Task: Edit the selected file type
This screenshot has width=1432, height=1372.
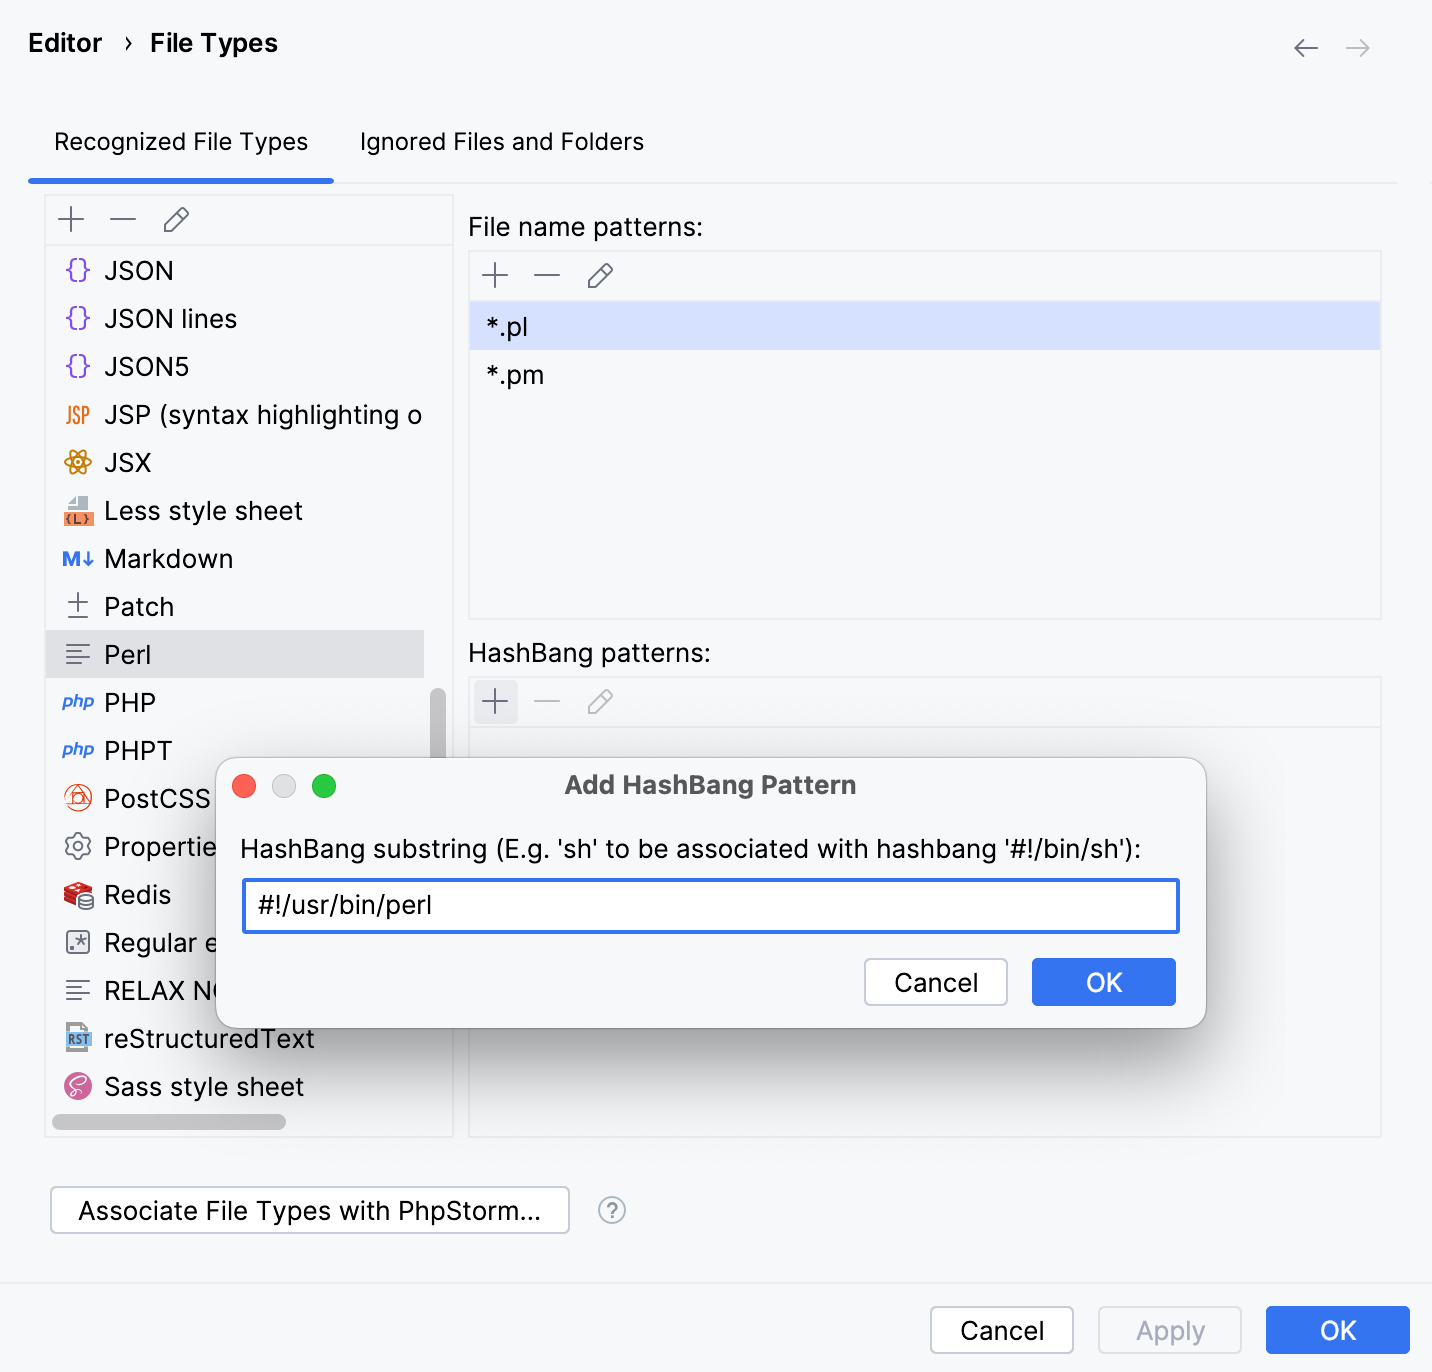Action: pyautogui.click(x=176, y=219)
